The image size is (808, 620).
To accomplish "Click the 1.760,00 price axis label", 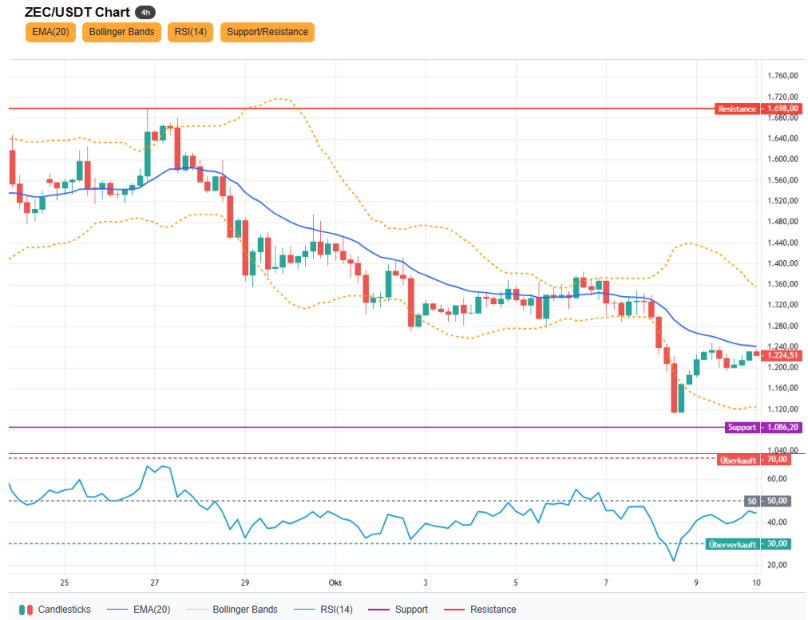I will [782, 76].
